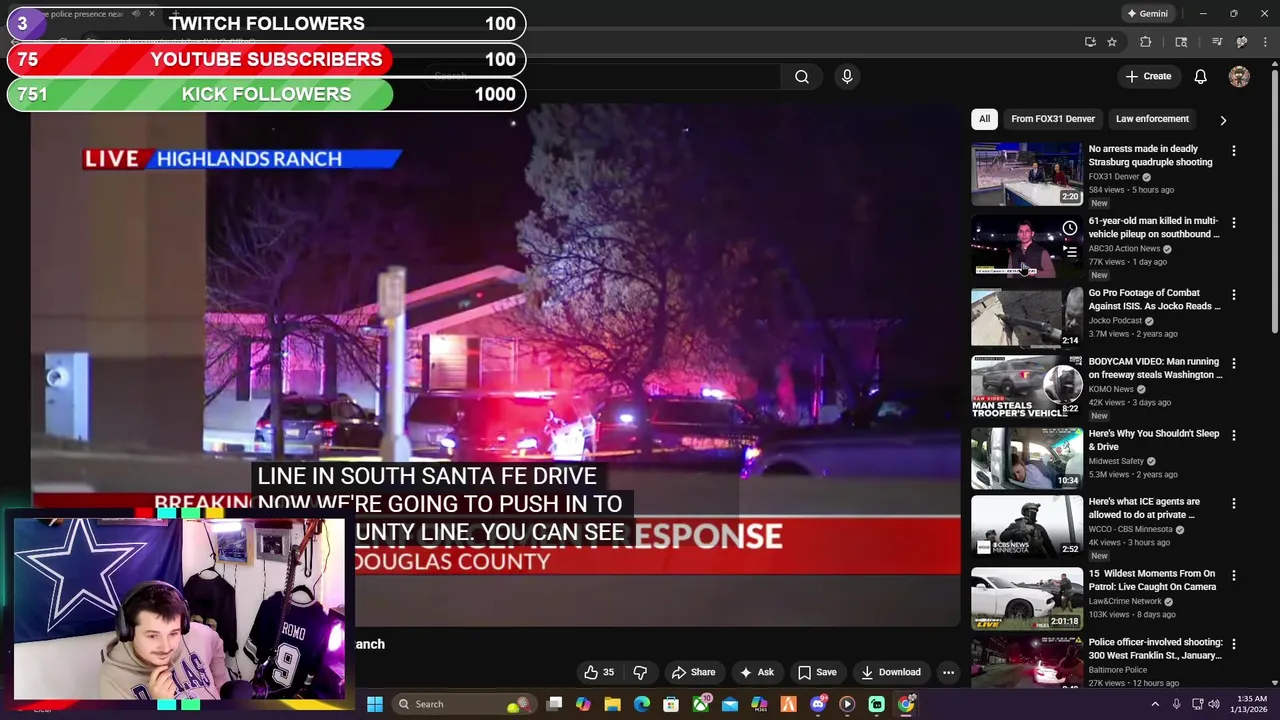Screen dimensions: 1280x720
Task: Save the video to playlist
Action: 816,672
